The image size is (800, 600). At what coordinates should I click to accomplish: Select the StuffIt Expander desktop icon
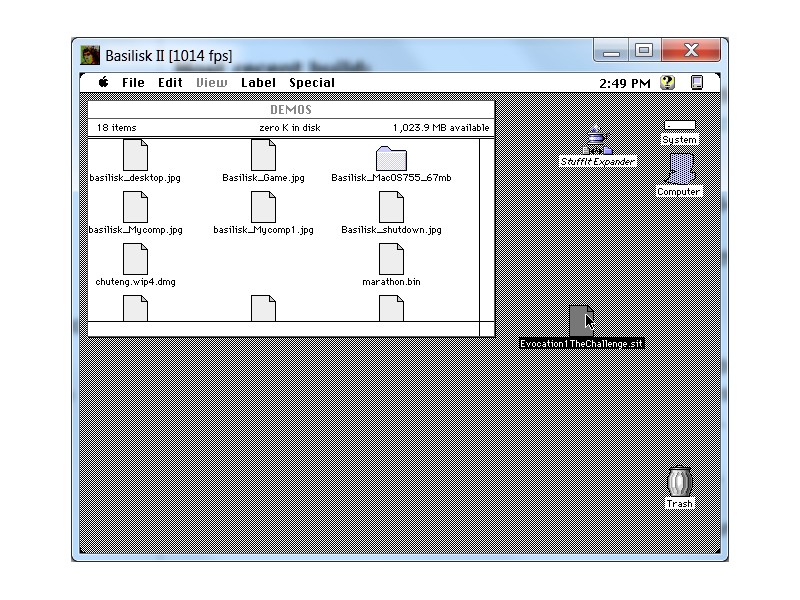coord(597,139)
